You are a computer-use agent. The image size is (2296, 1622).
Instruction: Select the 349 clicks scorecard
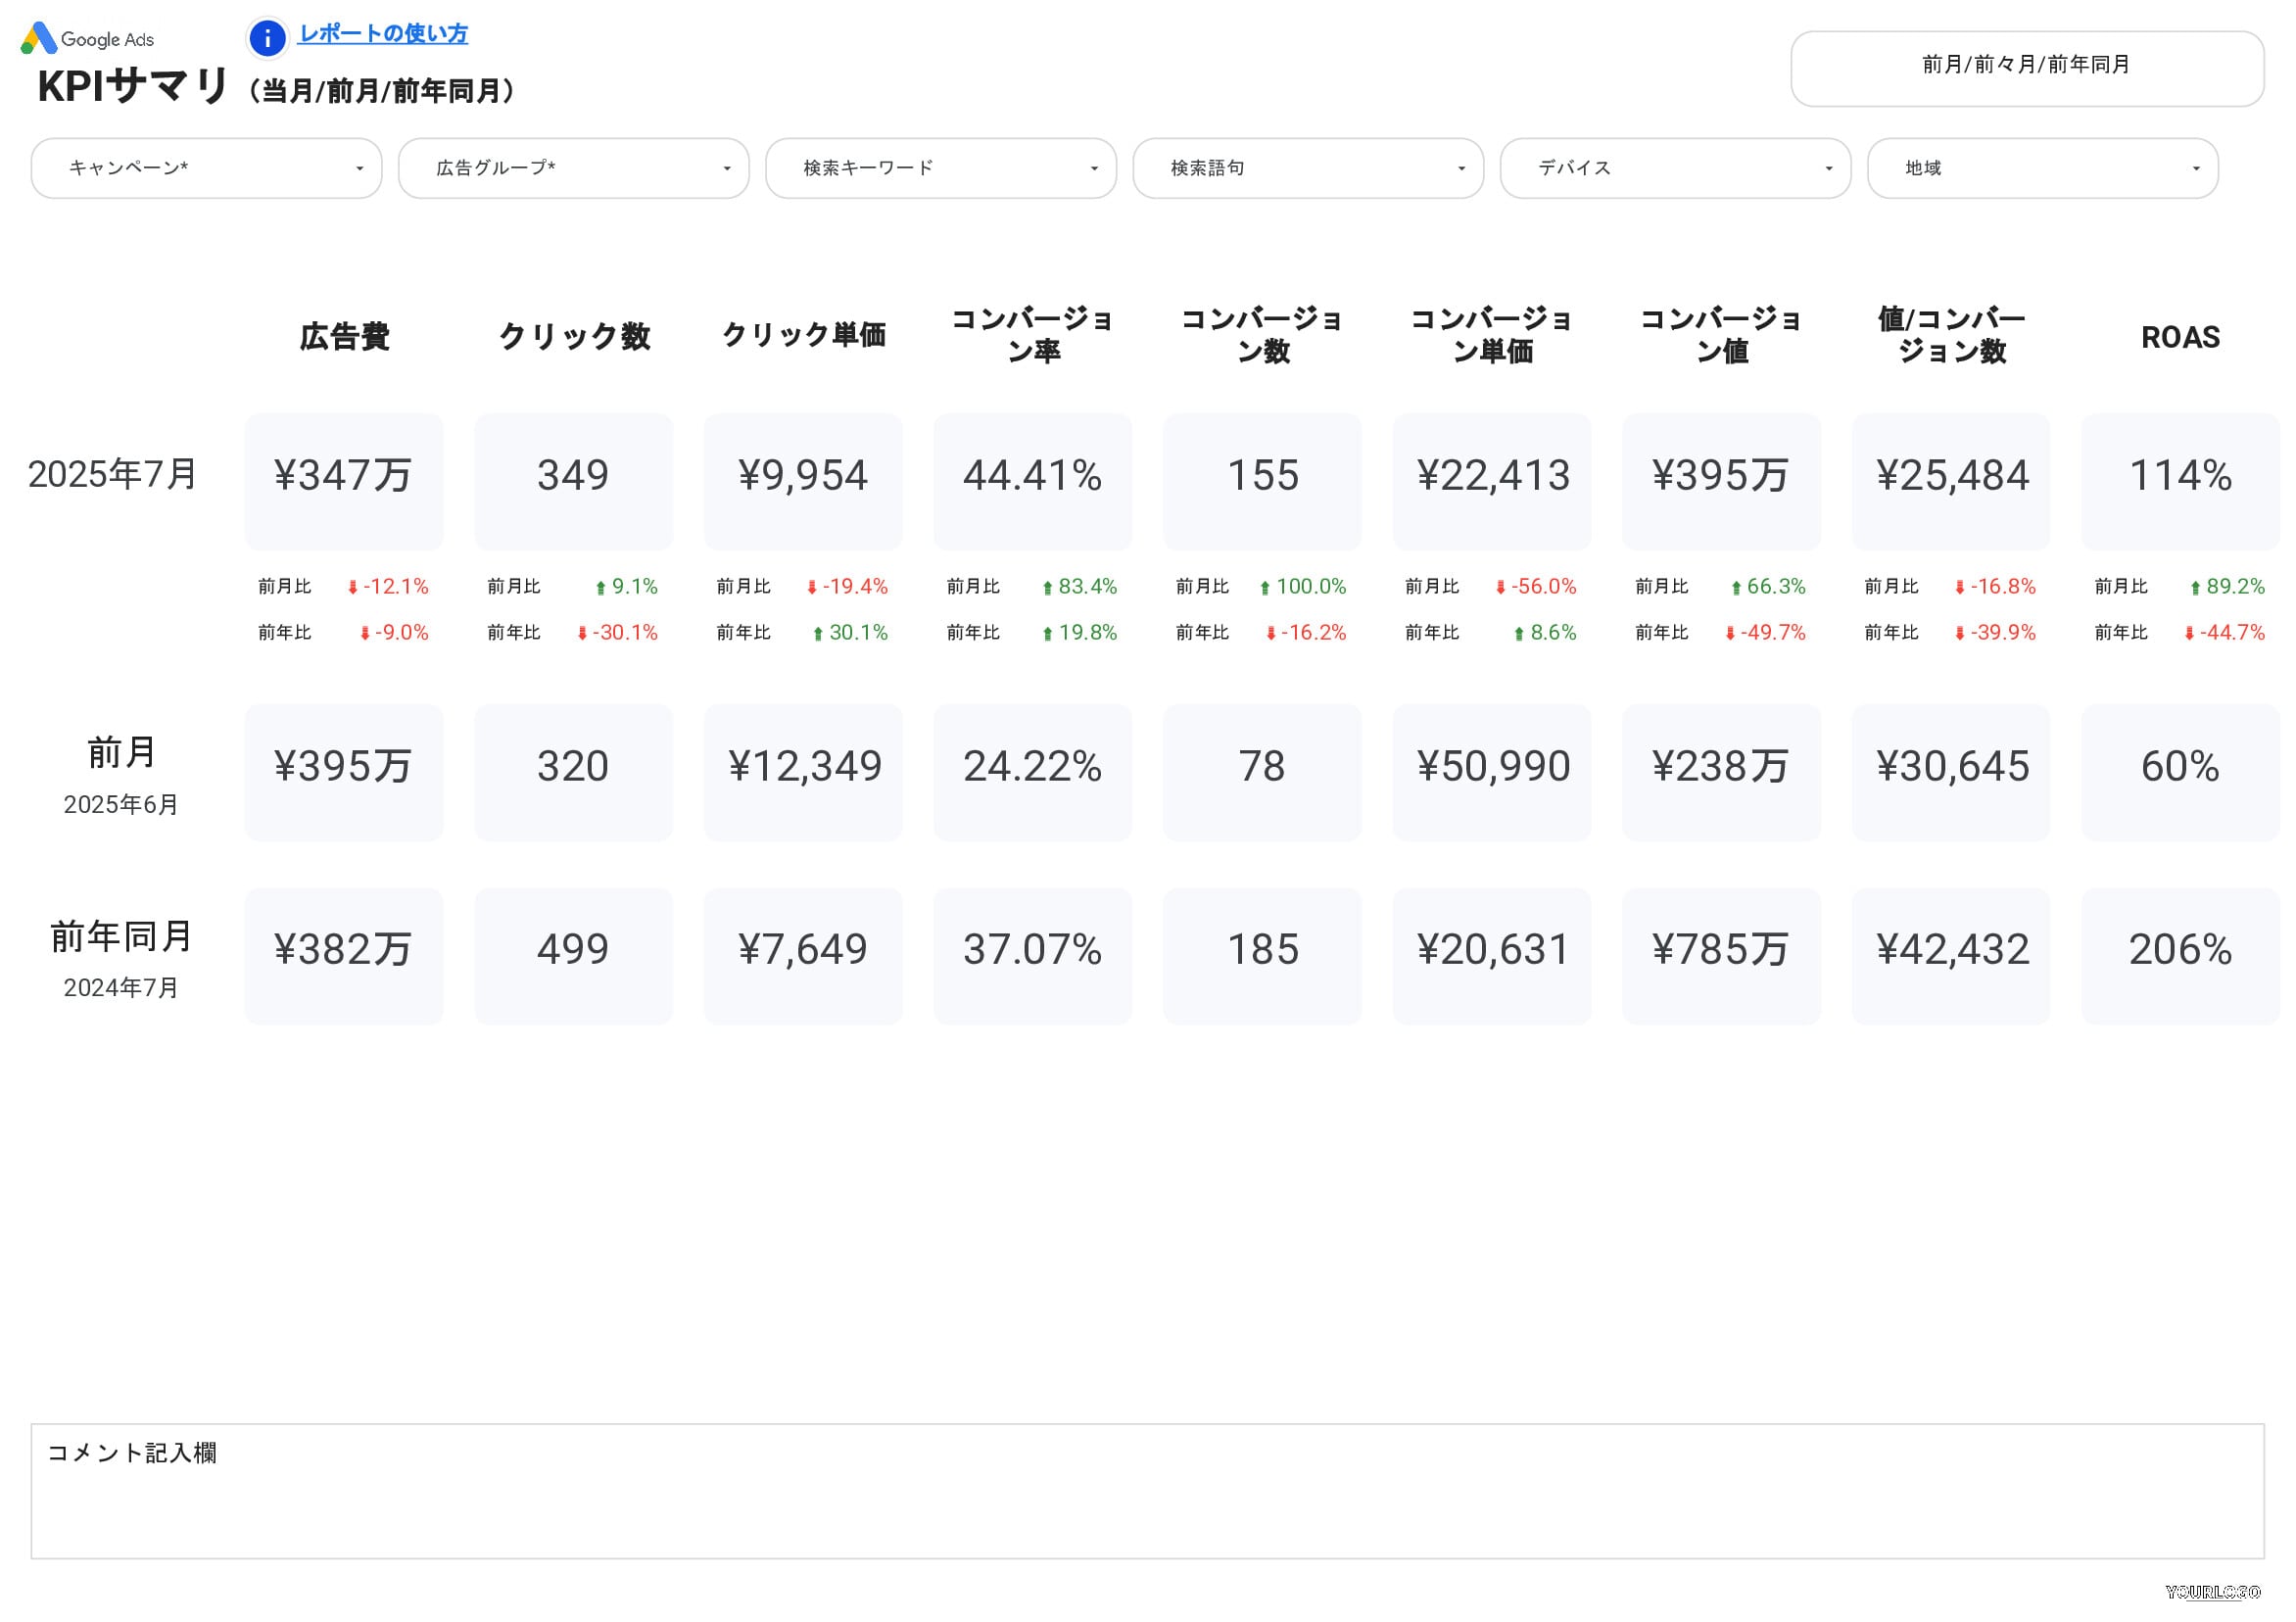click(573, 481)
